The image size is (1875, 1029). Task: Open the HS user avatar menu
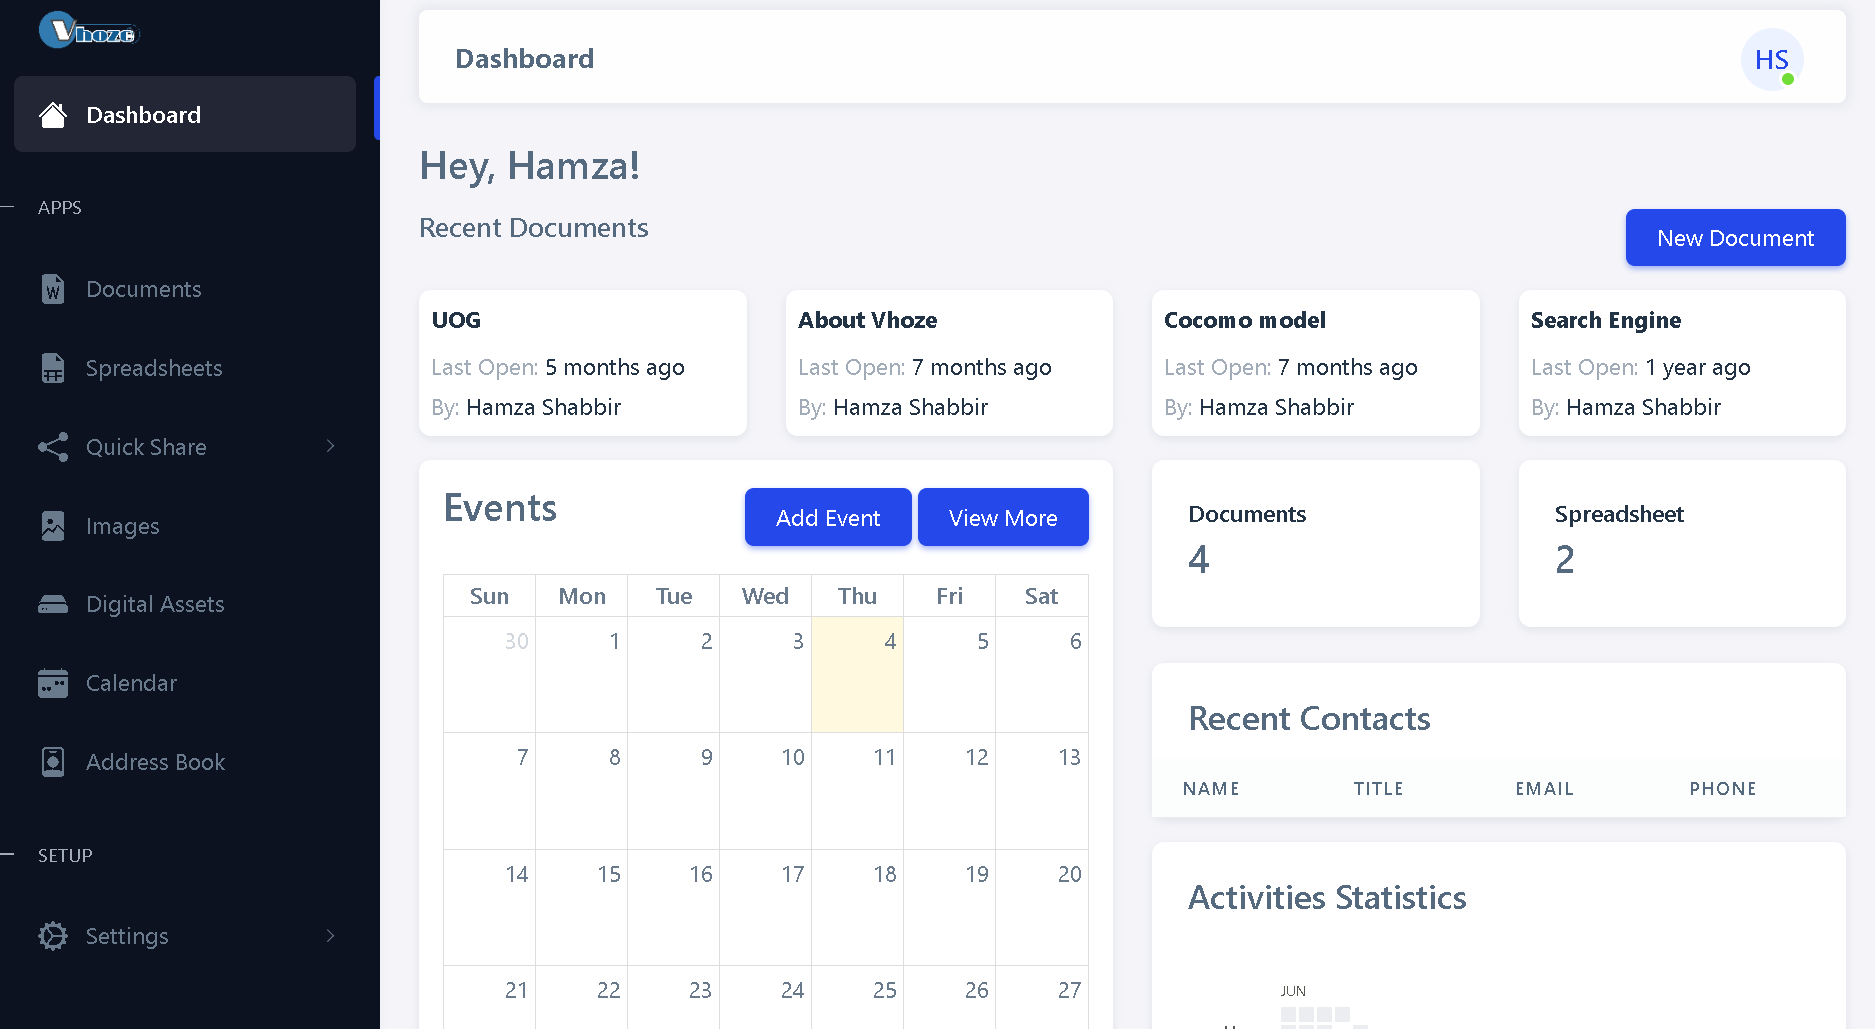[x=1772, y=60]
